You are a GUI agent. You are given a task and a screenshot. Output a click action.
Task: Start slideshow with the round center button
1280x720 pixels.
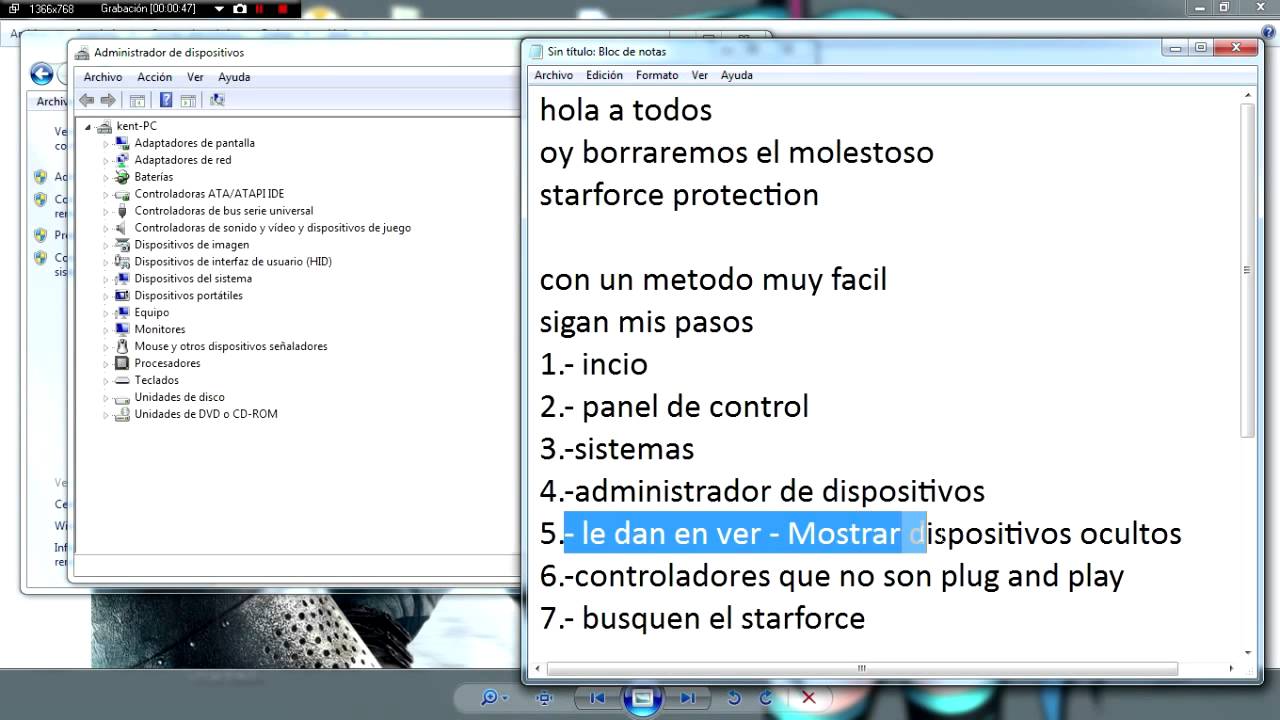click(642, 698)
